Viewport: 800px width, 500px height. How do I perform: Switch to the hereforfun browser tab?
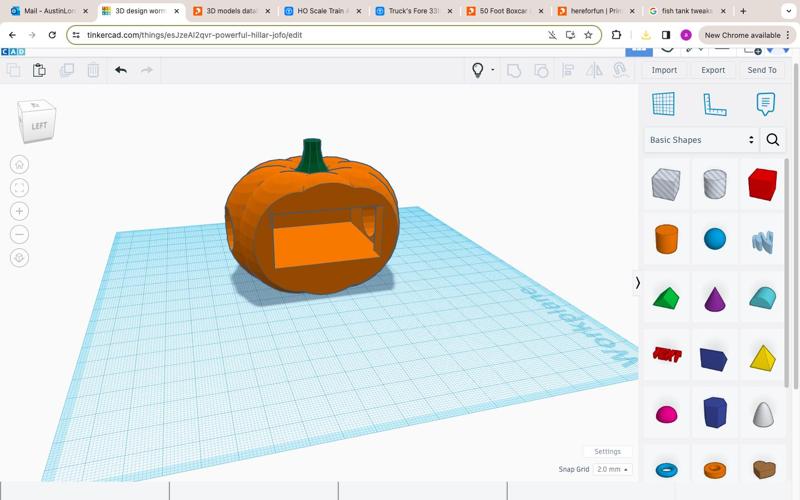[596, 11]
